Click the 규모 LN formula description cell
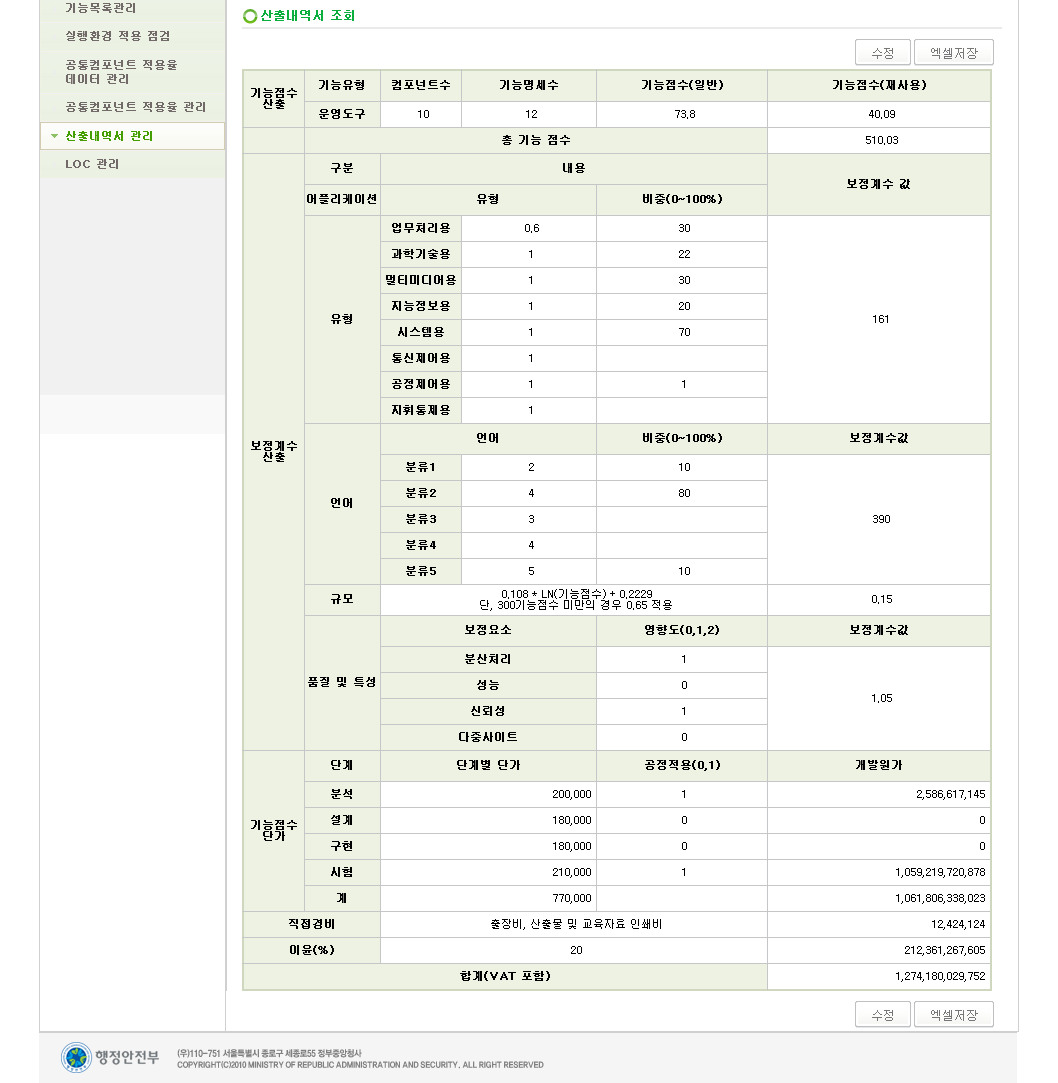Image resolution: width=1058 pixels, height=1083 pixels. (574, 599)
